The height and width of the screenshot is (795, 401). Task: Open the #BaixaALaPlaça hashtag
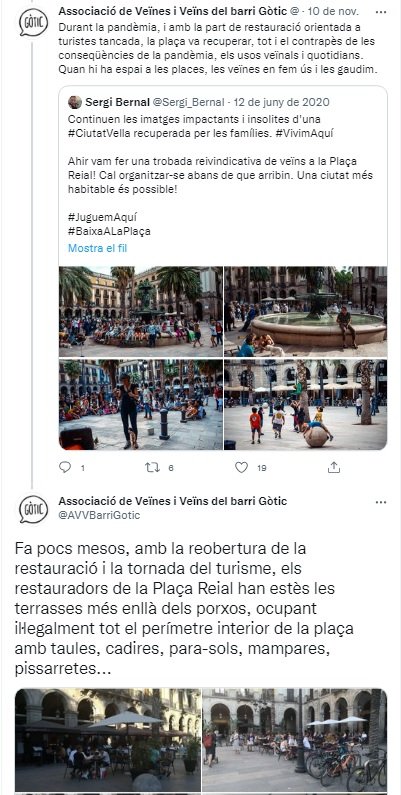point(109,231)
